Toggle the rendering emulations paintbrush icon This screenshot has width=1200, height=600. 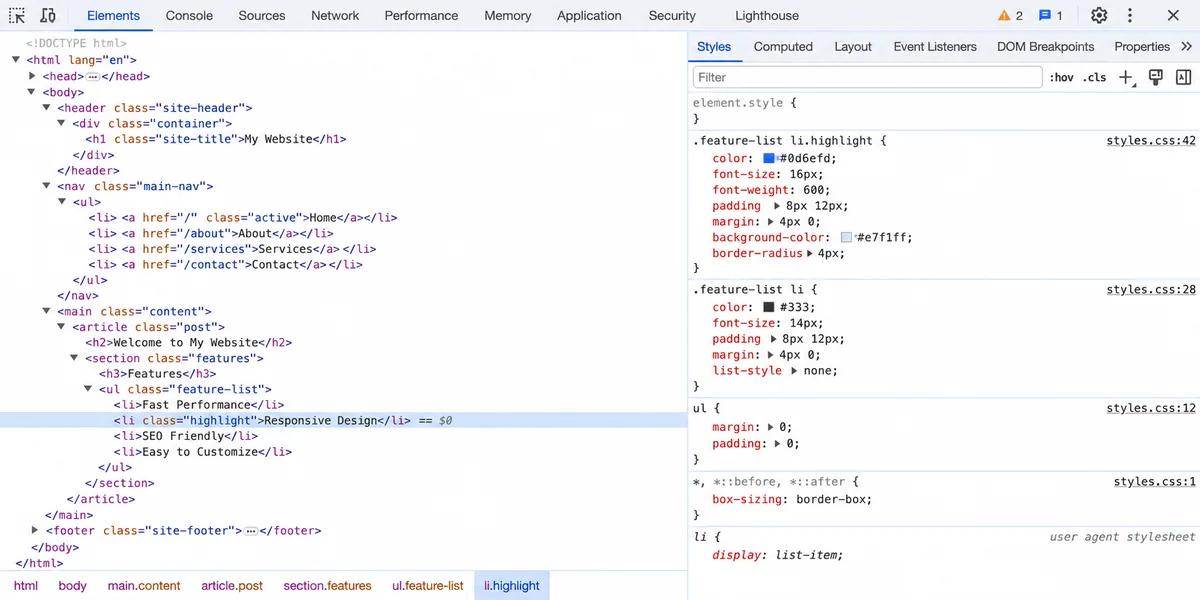1155,77
